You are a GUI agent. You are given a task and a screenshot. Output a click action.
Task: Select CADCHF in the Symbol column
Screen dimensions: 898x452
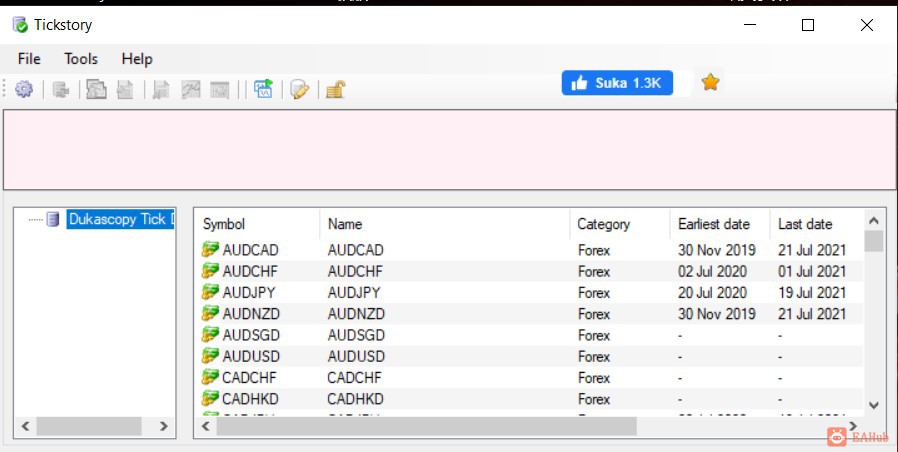point(249,378)
